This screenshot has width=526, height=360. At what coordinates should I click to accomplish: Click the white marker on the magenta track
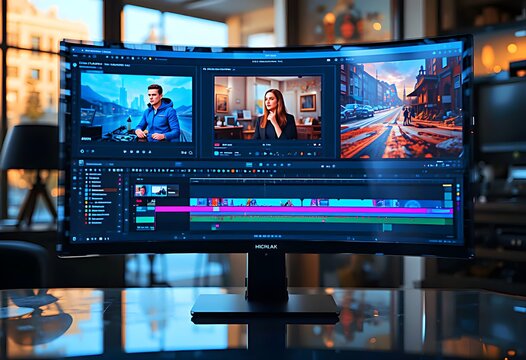pos(216,209)
